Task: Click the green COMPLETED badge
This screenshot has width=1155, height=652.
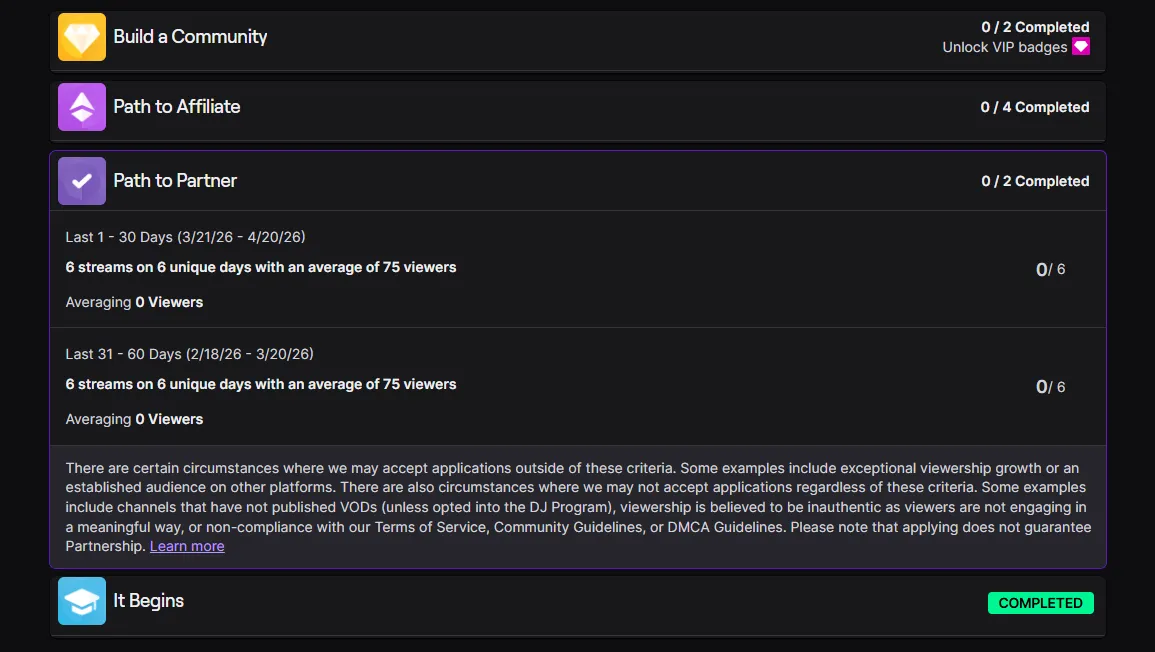Action: coord(1040,603)
